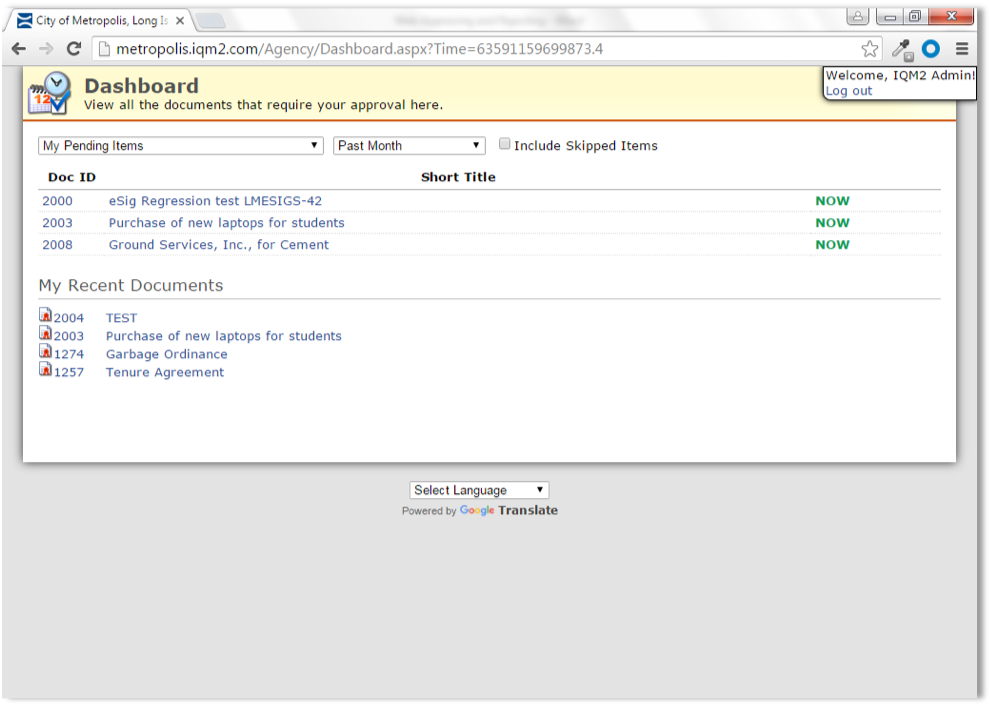This screenshot has width=991, height=706.
Task: Open pending Doc ID 2003
Action: [58, 223]
